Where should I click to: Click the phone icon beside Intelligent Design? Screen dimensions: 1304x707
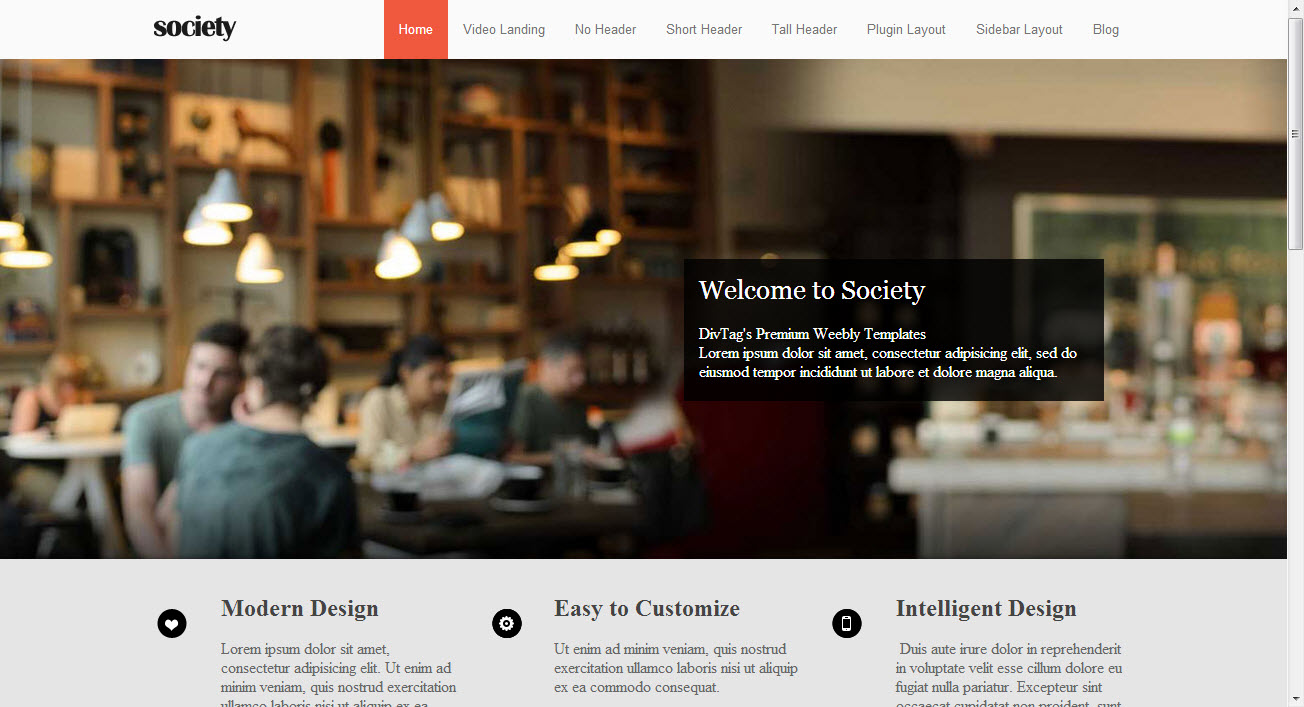(x=847, y=624)
